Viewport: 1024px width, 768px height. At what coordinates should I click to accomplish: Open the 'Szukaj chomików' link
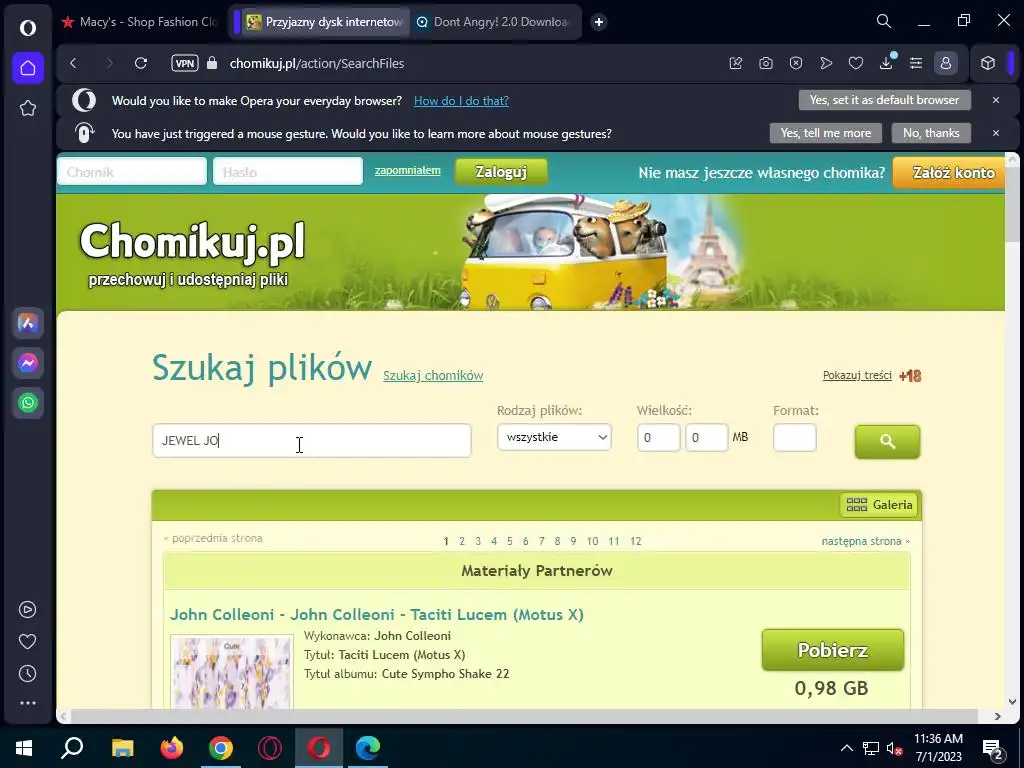[433, 376]
